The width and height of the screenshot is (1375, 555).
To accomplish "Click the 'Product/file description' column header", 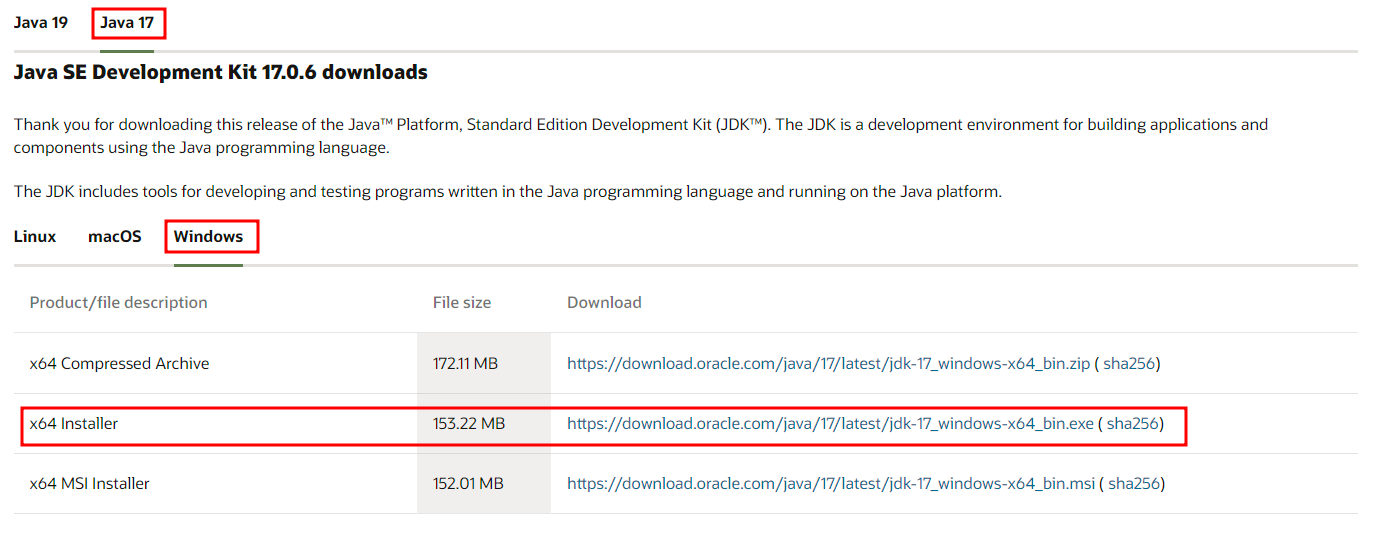I will click(x=118, y=303).
